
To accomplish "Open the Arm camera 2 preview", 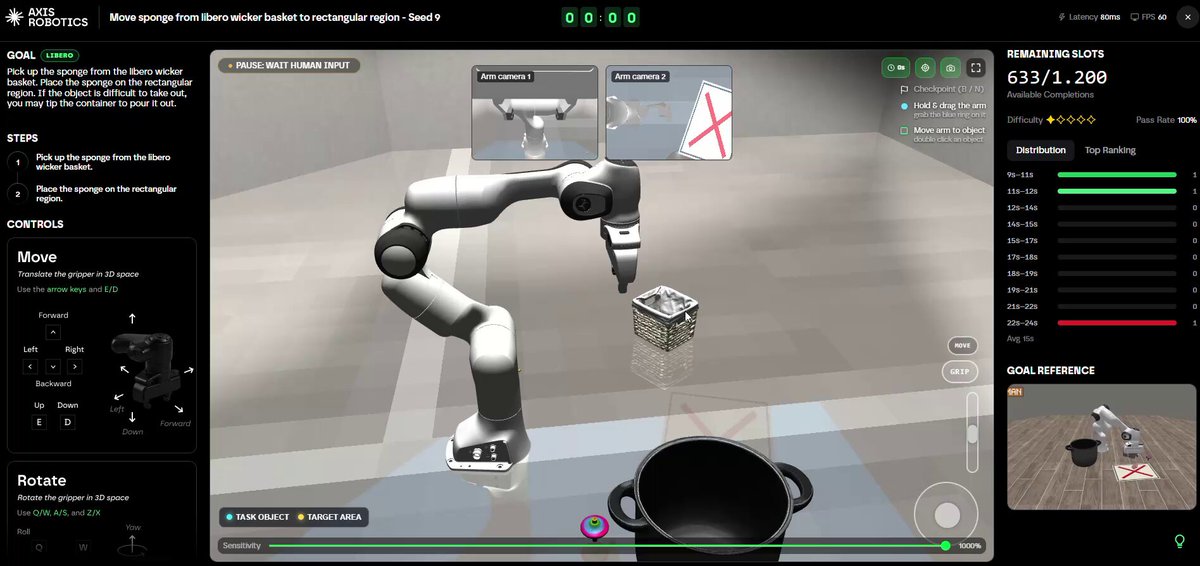I will [x=669, y=114].
